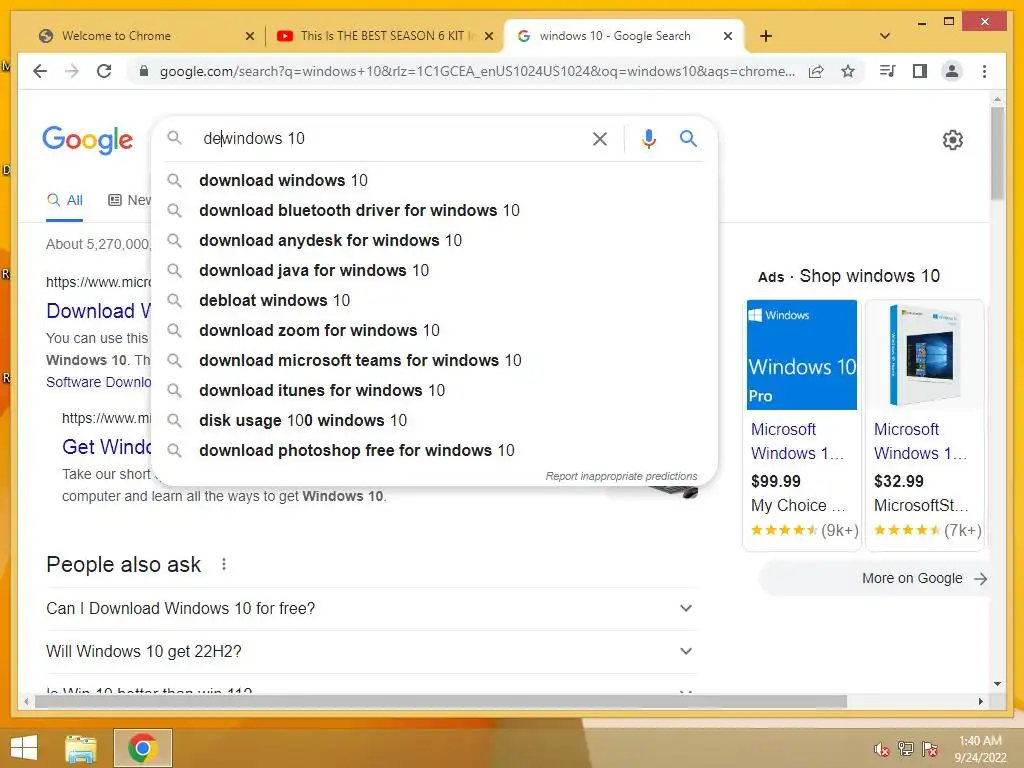View site info via the padlock icon
Viewport: 1024px width, 768px height.
tap(144, 71)
